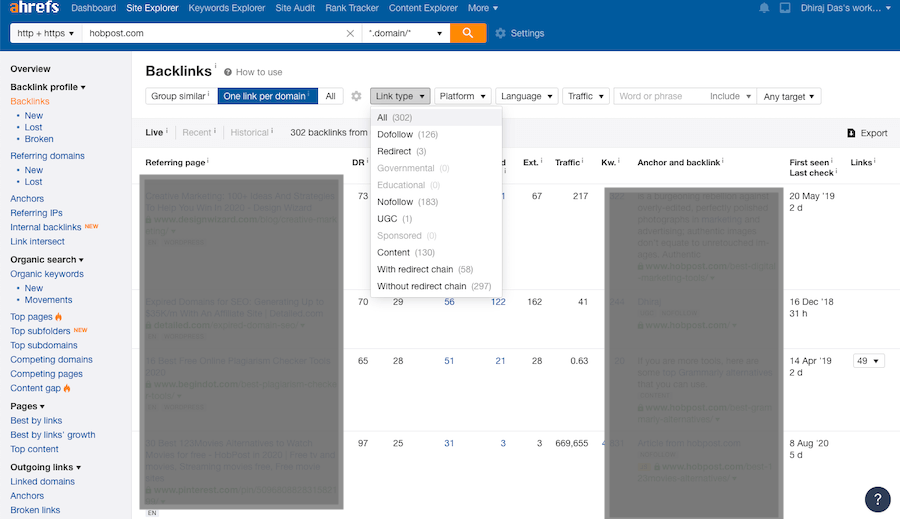The height and width of the screenshot is (519, 900).
Task: Sort by DR column header
Action: tap(358, 162)
